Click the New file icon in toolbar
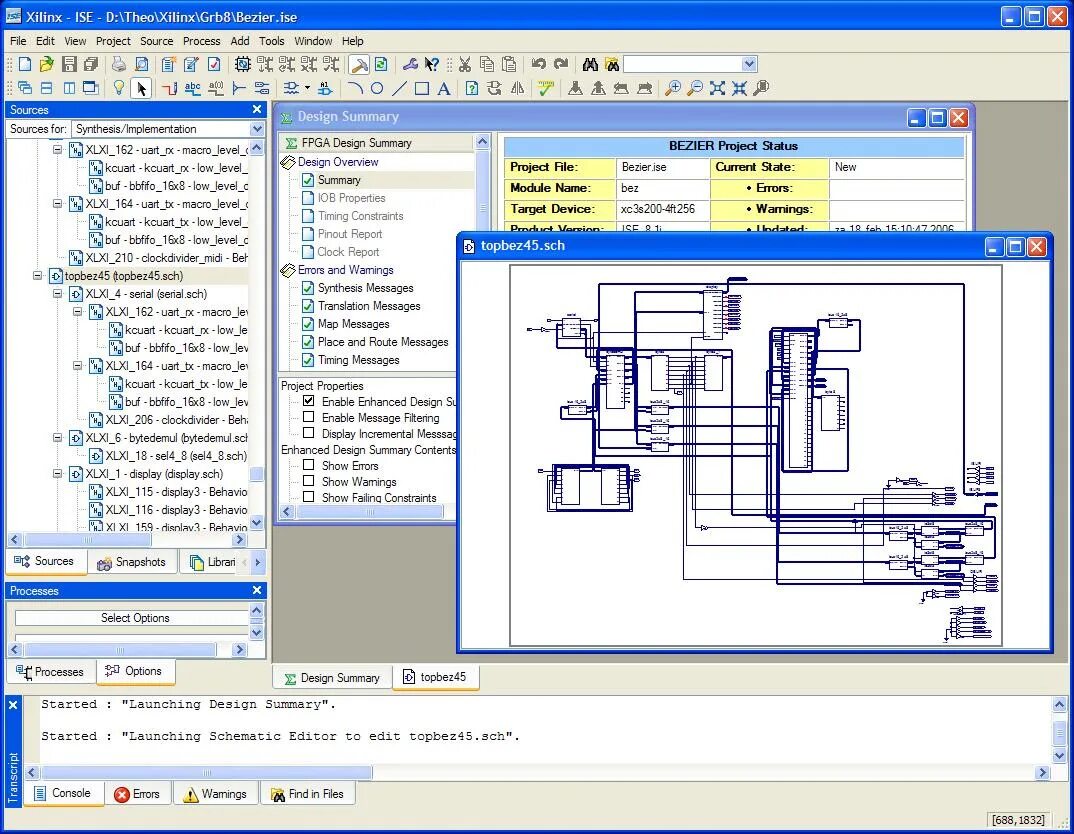This screenshot has height=834, width=1074. [25, 64]
